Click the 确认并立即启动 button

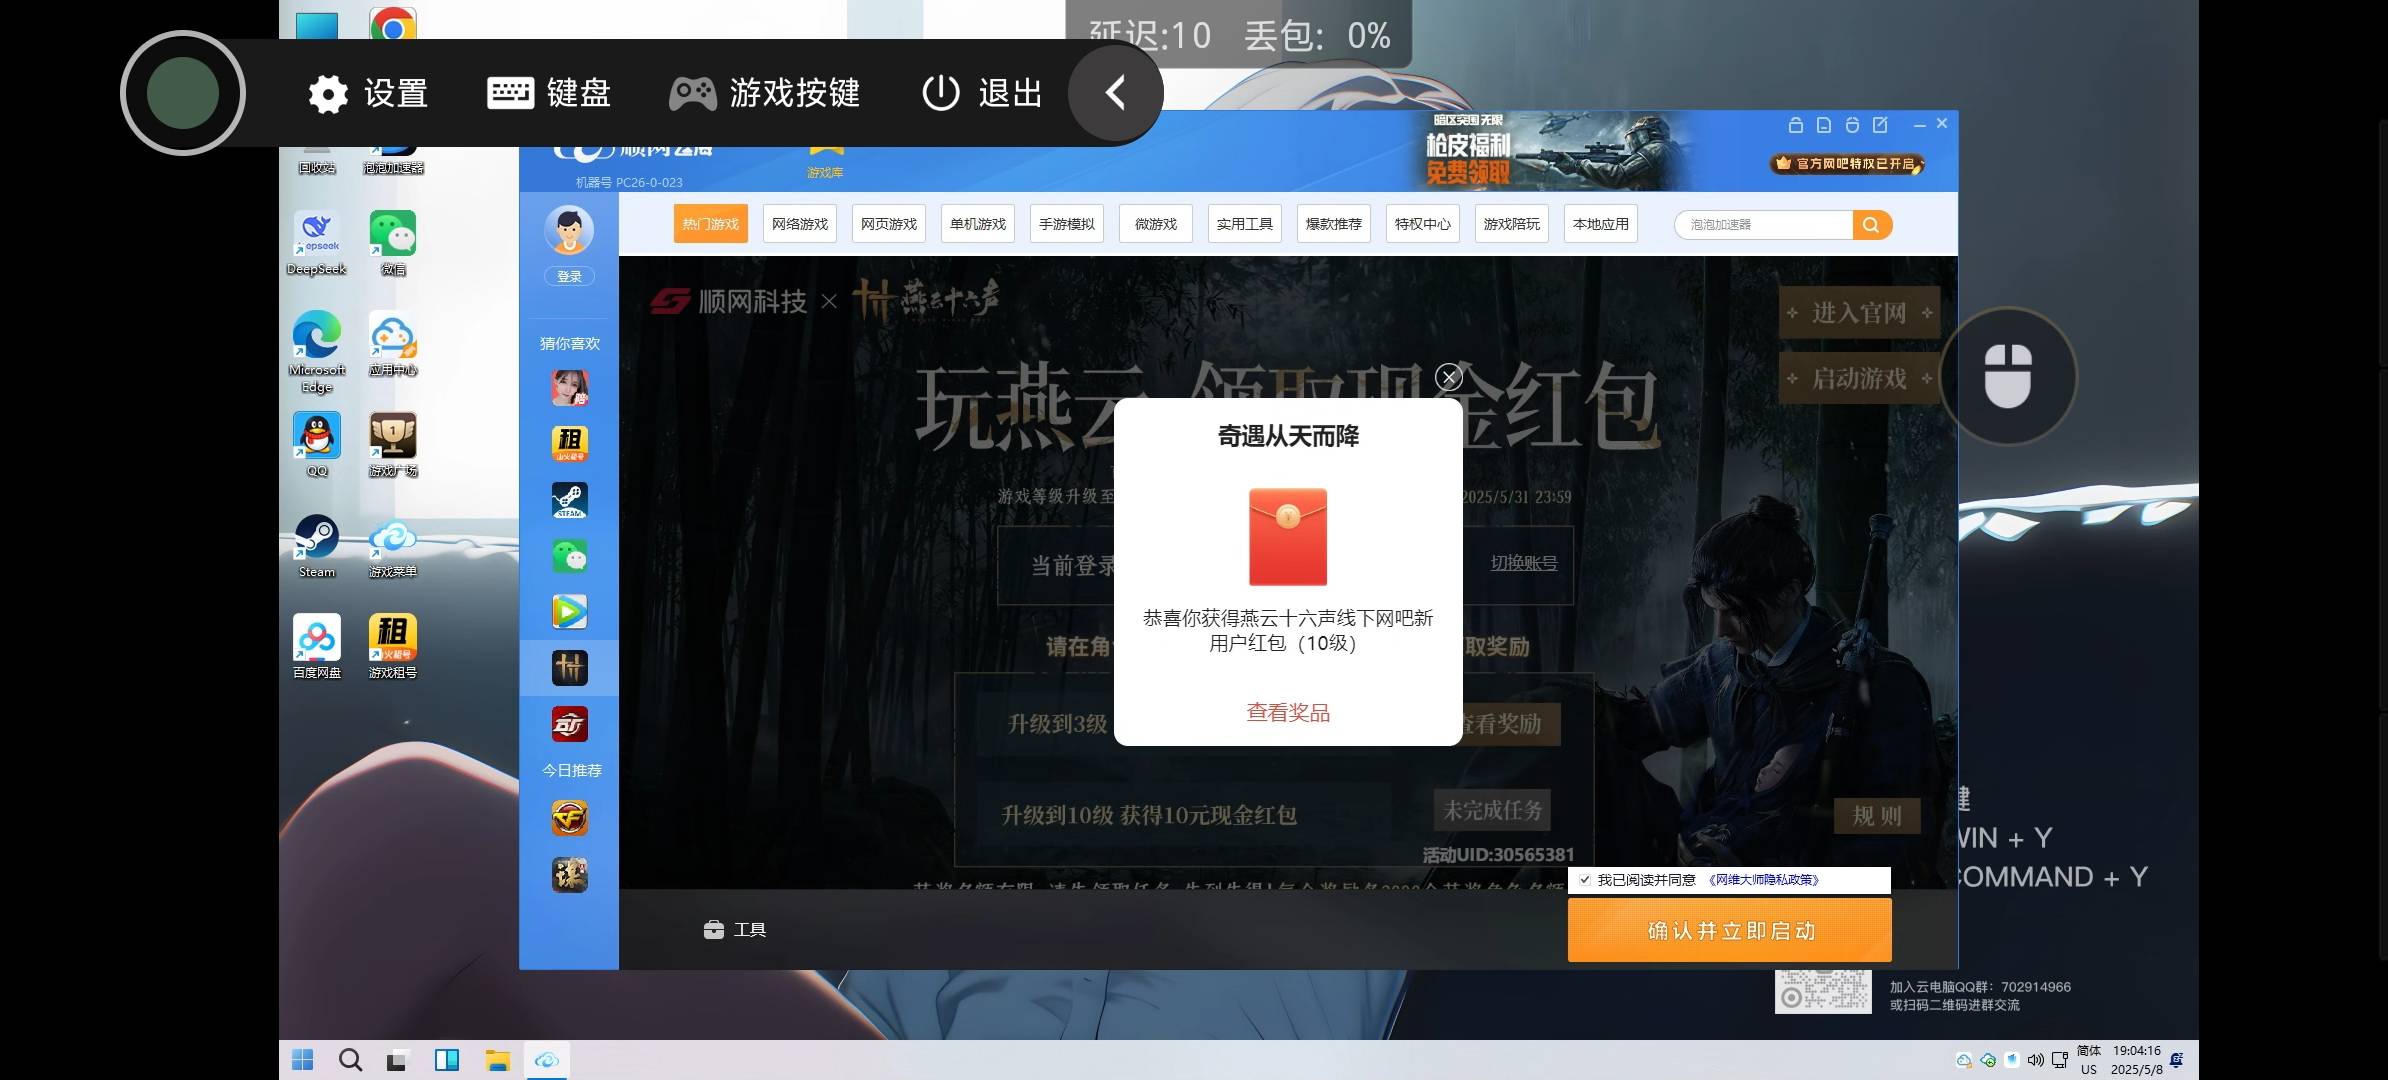pos(1730,931)
